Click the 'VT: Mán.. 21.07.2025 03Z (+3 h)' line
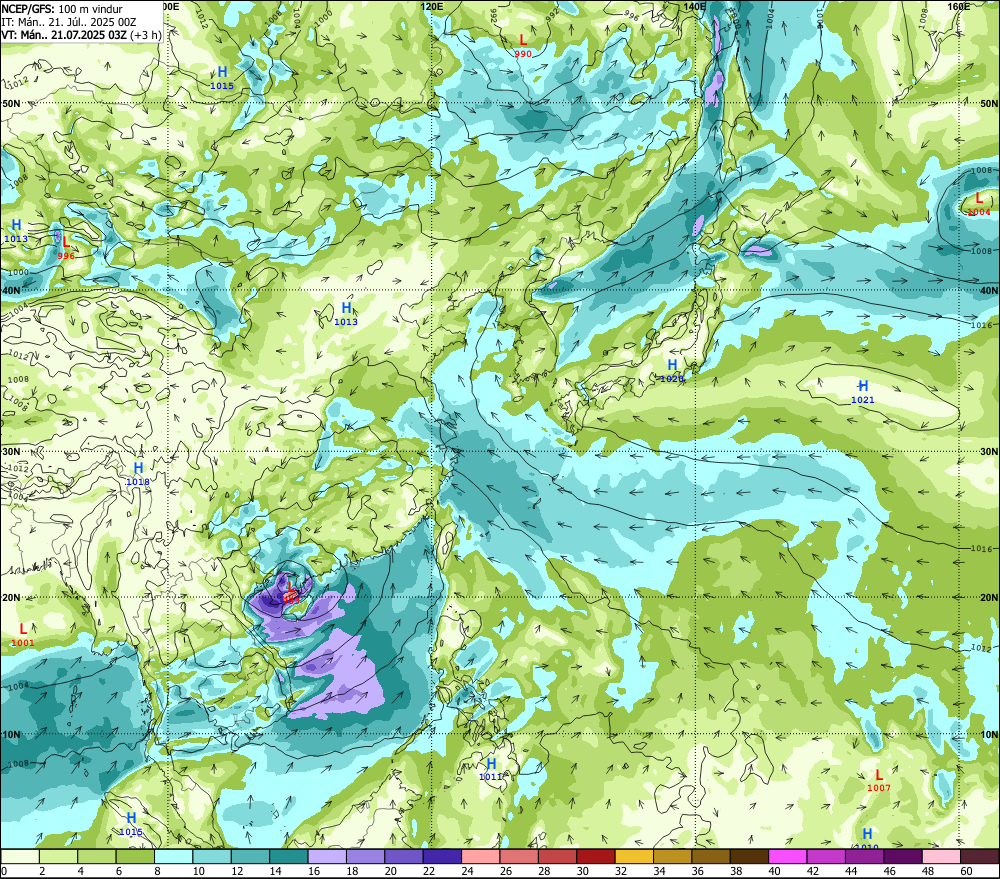1000x879 pixels. coord(81,34)
